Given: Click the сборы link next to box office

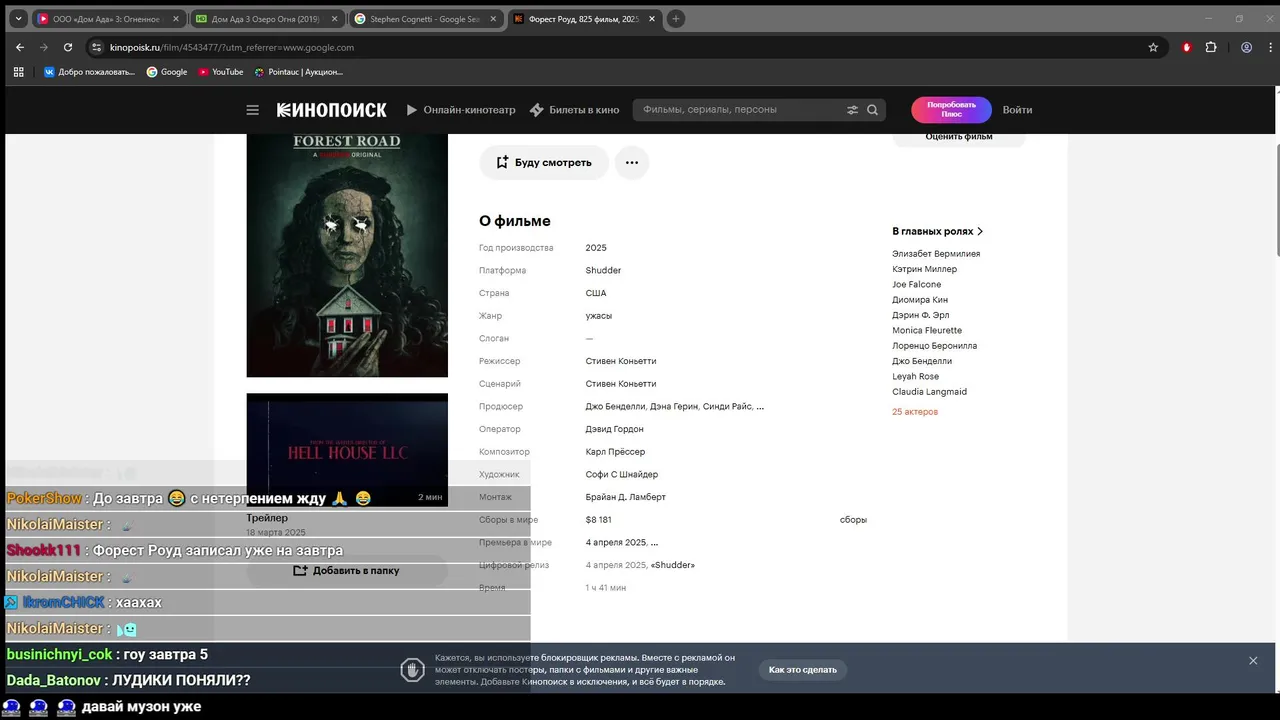Looking at the screenshot, I should point(853,520).
